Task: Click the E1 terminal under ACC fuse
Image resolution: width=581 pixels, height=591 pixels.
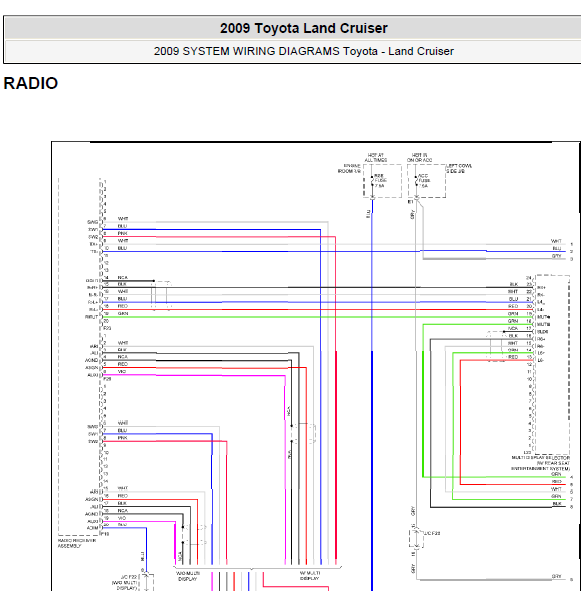Action: (411, 202)
